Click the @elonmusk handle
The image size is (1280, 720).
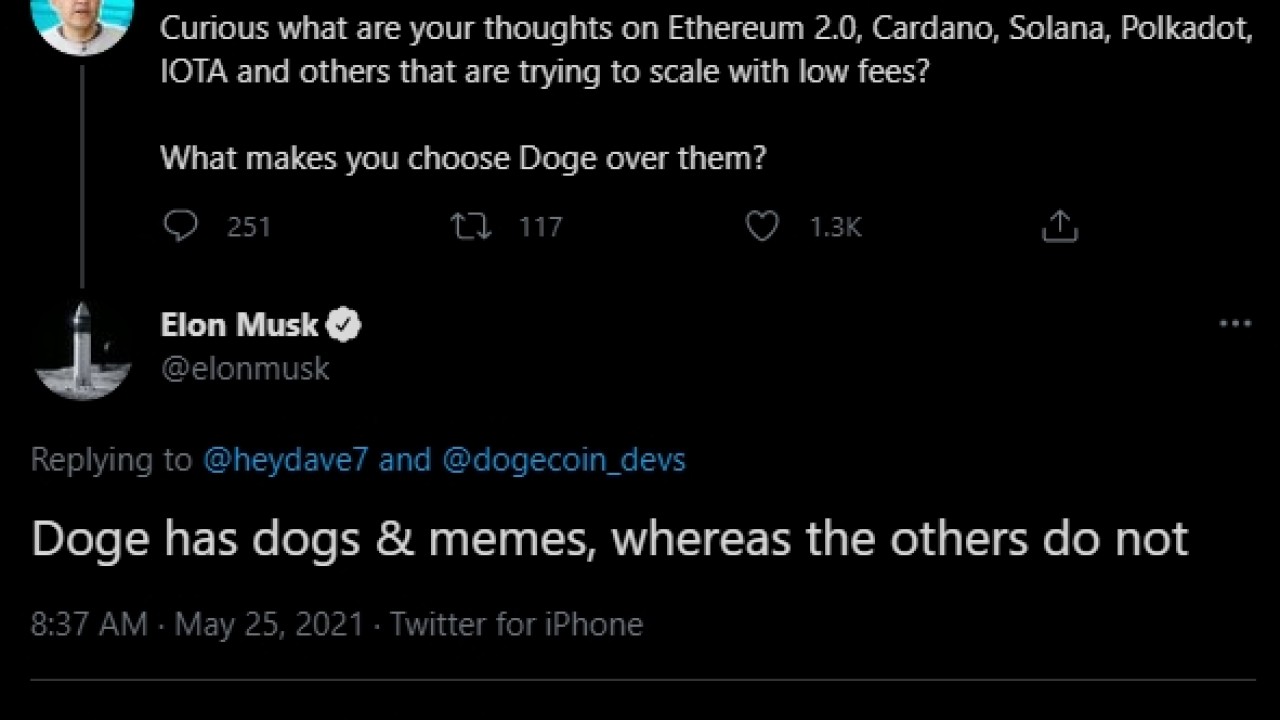click(x=245, y=369)
